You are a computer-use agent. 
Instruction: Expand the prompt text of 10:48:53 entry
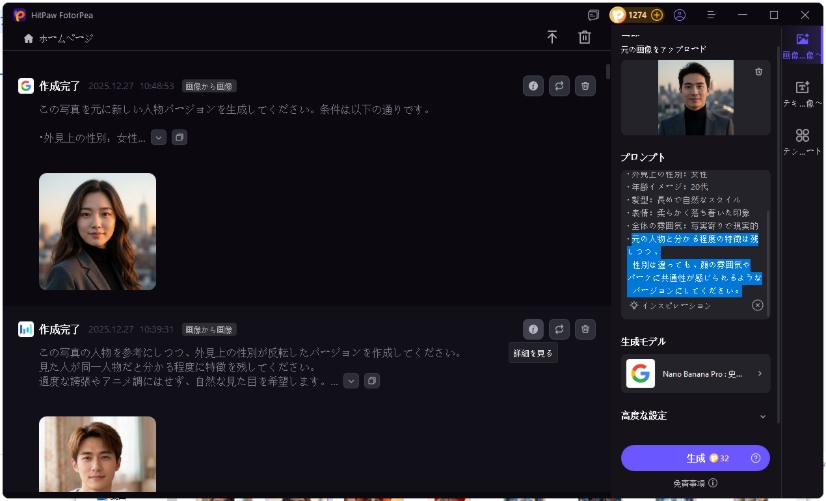pyautogui.click(x=159, y=137)
